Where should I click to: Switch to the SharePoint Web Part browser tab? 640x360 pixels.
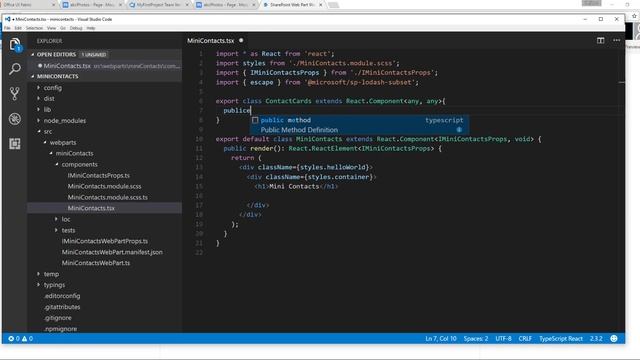click(292, 4)
